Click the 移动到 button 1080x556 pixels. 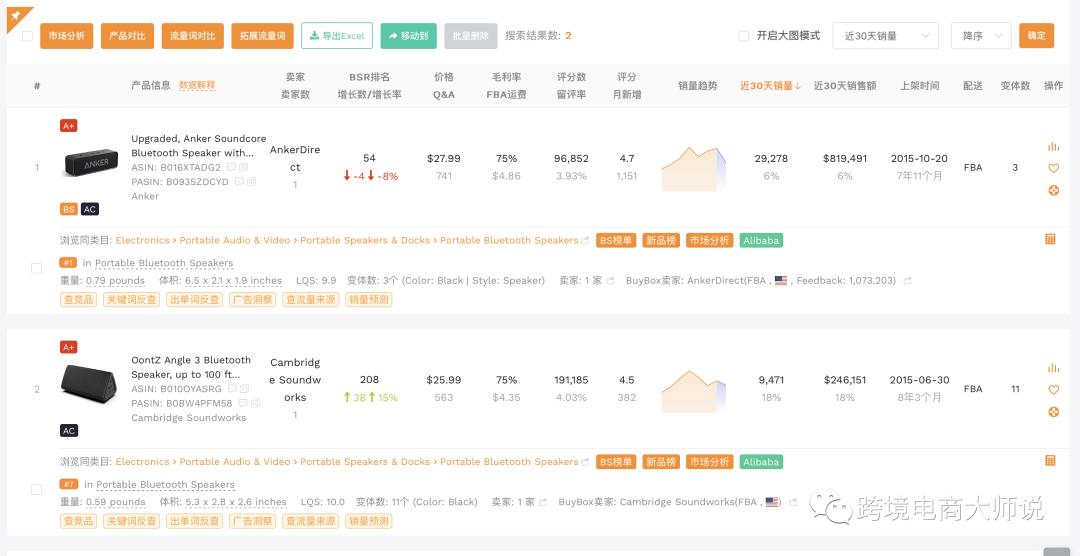pyautogui.click(x=408, y=36)
